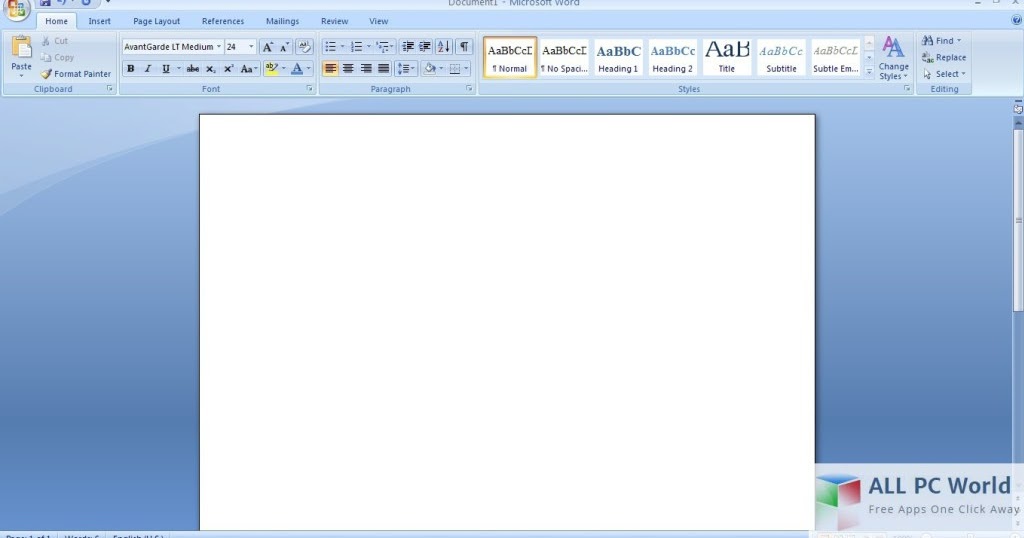This screenshot has height=538, width=1024.
Task: Open the font name dropdown AvantGarde LT Medium
Action: point(218,47)
